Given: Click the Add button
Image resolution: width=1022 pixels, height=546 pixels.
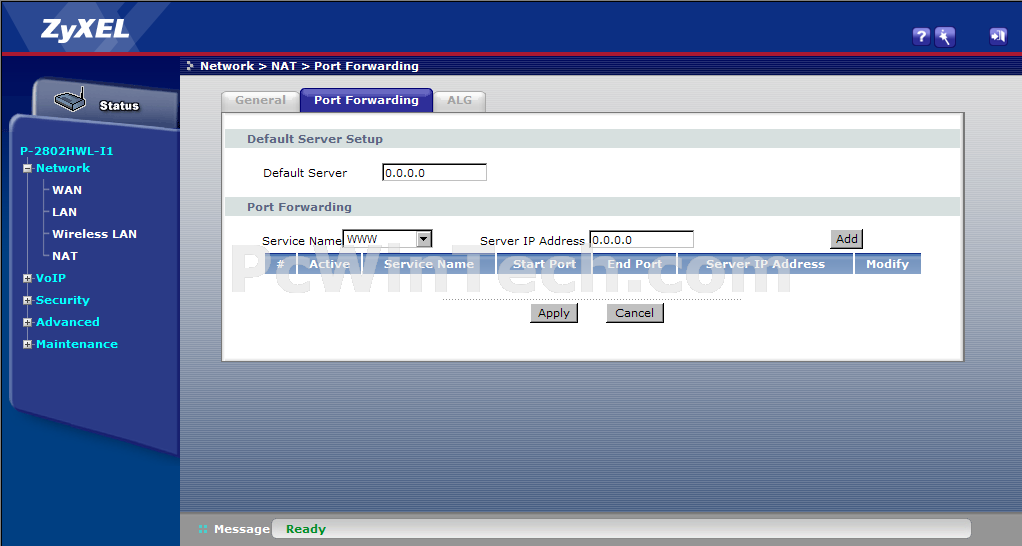Looking at the screenshot, I should (847, 239).
